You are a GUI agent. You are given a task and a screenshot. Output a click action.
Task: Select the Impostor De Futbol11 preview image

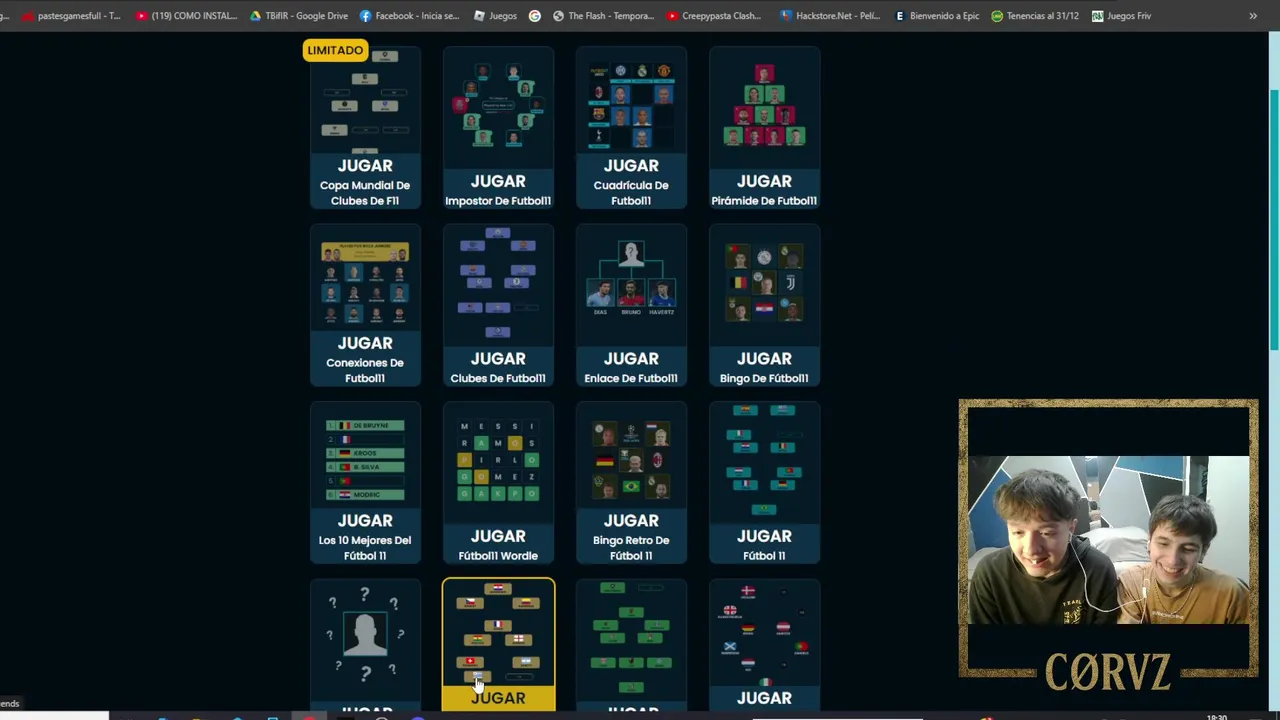[498, 105]
